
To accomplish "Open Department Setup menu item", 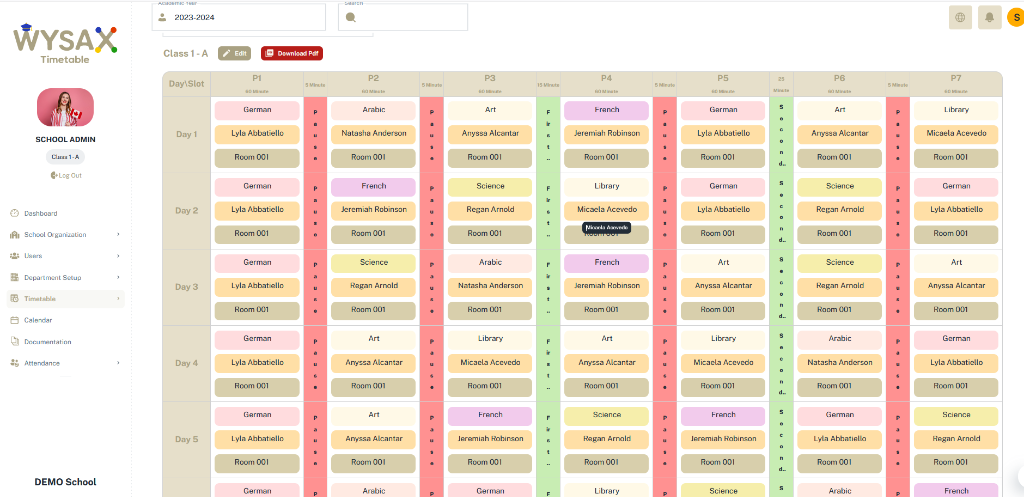I will click(x=53, y=278).
